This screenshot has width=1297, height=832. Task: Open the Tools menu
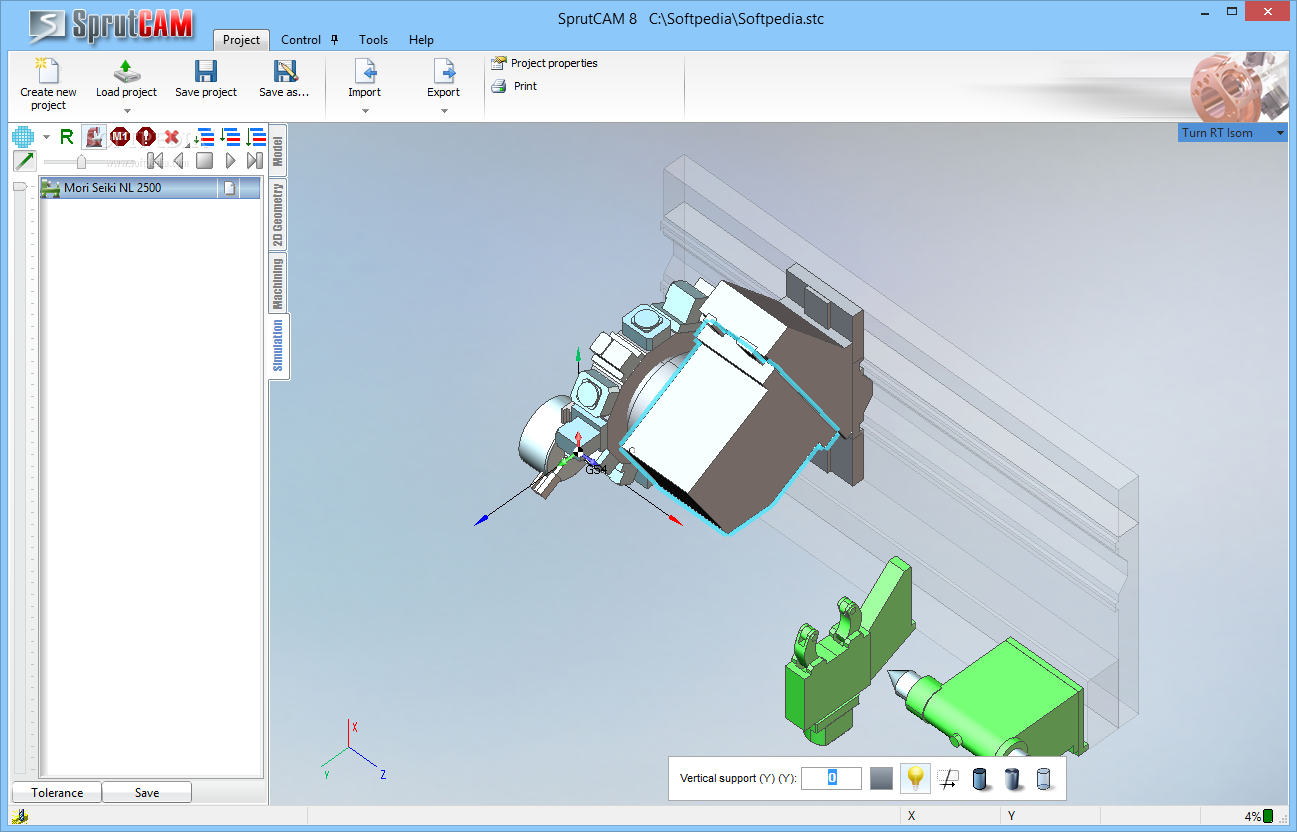coord(373,40)
